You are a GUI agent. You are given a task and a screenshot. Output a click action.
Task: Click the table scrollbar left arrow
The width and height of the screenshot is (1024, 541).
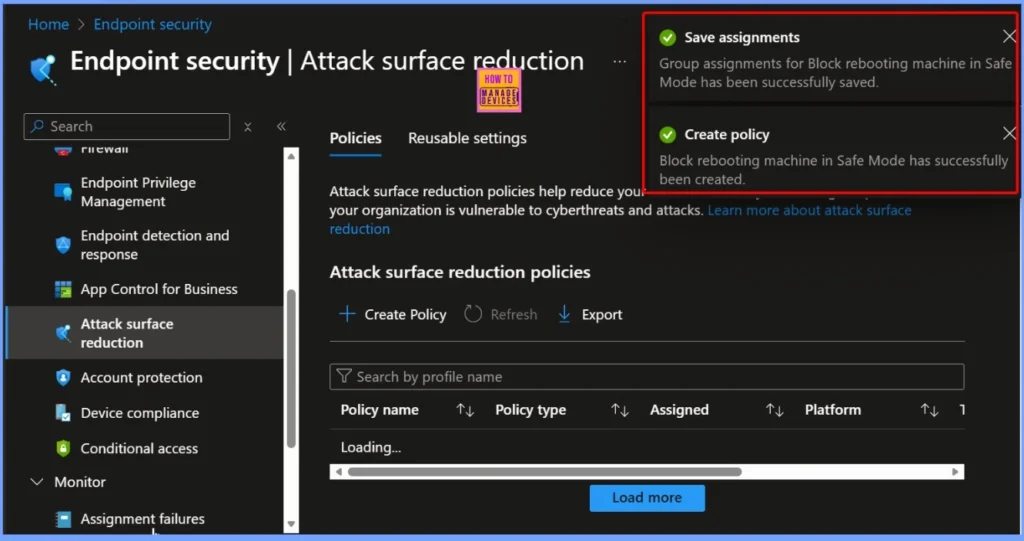[x=338, y=472]
